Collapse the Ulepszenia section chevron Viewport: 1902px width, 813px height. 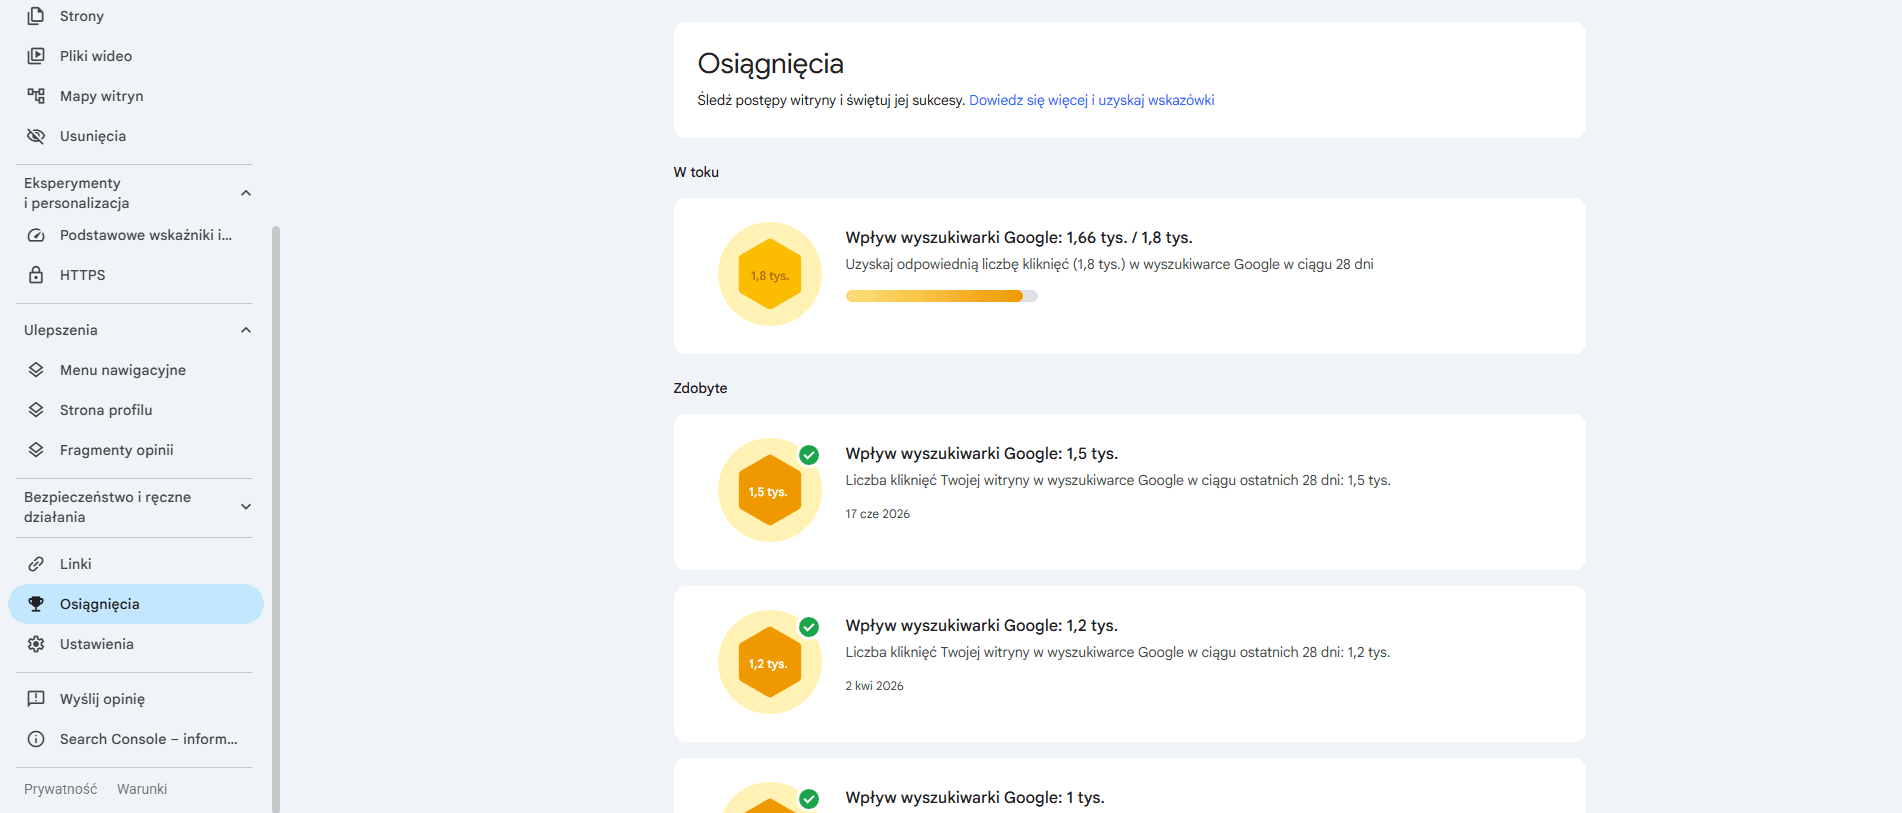click(246, 330)
